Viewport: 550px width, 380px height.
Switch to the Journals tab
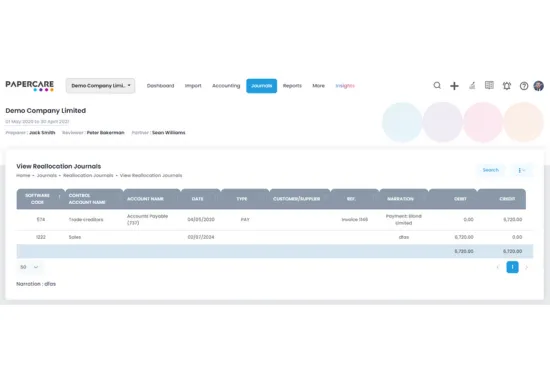point(261,86)
